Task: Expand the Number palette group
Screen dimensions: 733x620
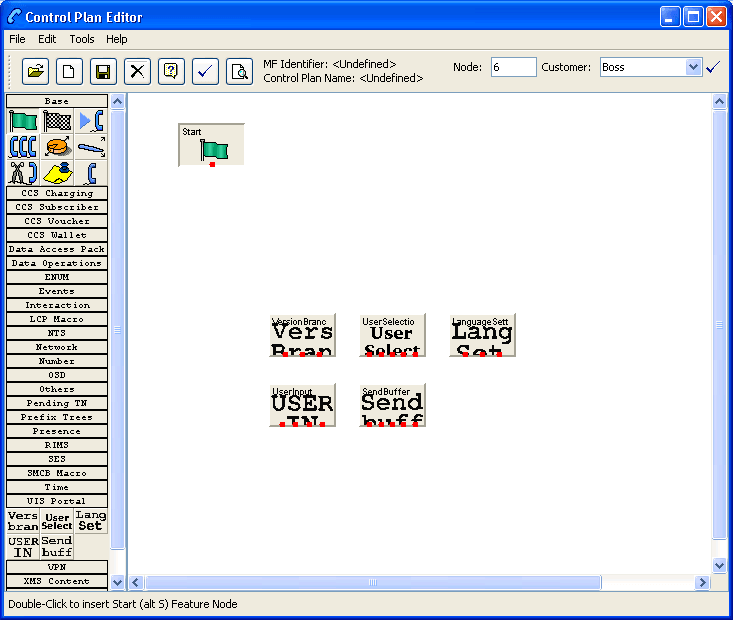Action: (x=57, y=361)
